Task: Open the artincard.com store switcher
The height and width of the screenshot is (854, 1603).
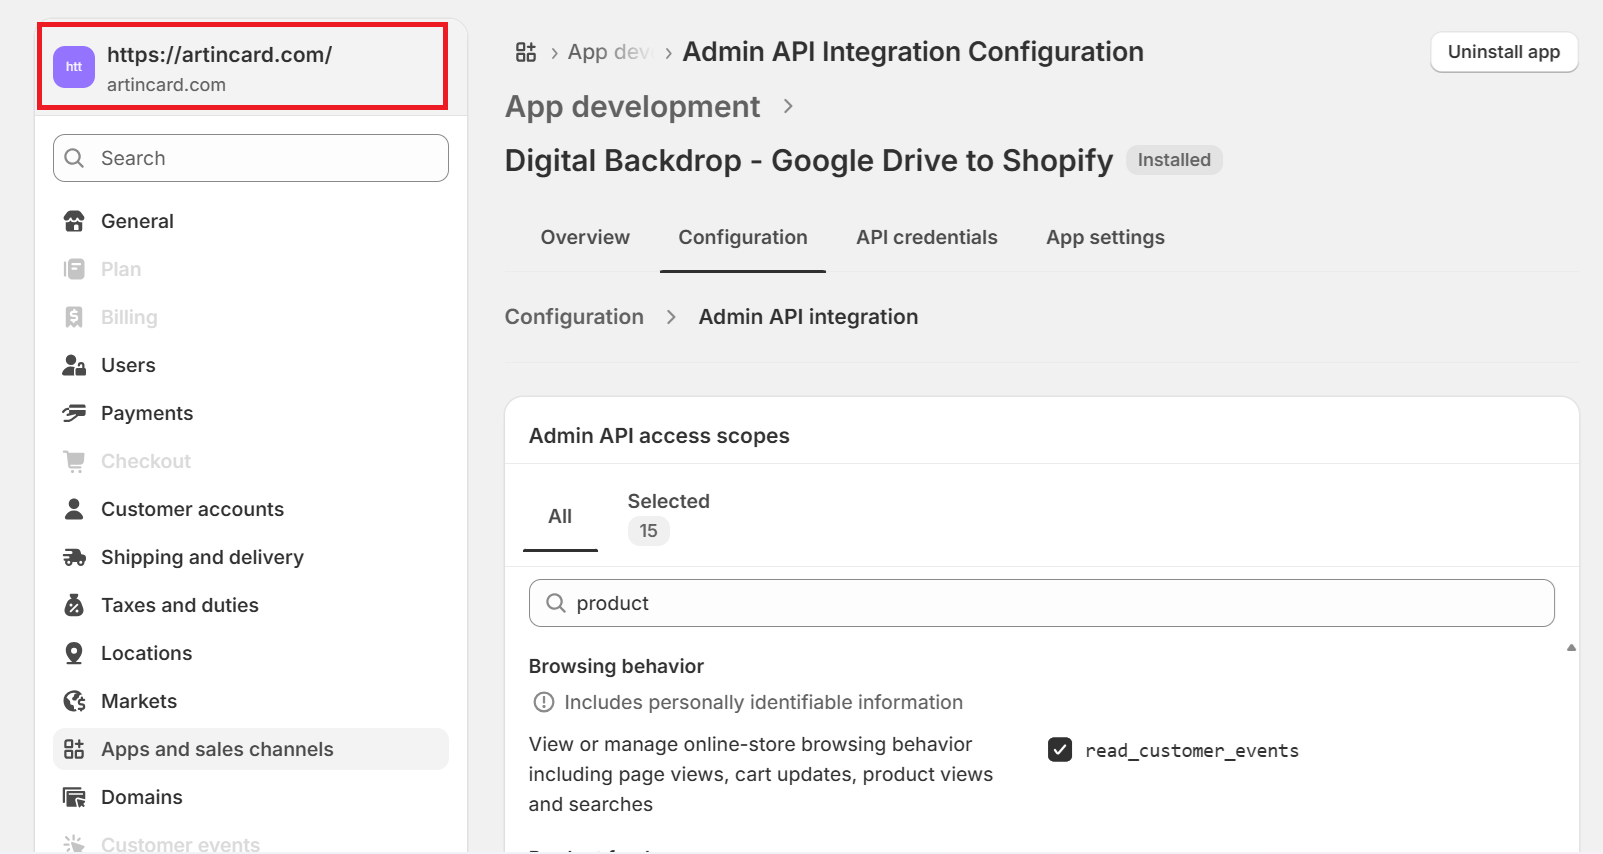Action: coord(242,68)
